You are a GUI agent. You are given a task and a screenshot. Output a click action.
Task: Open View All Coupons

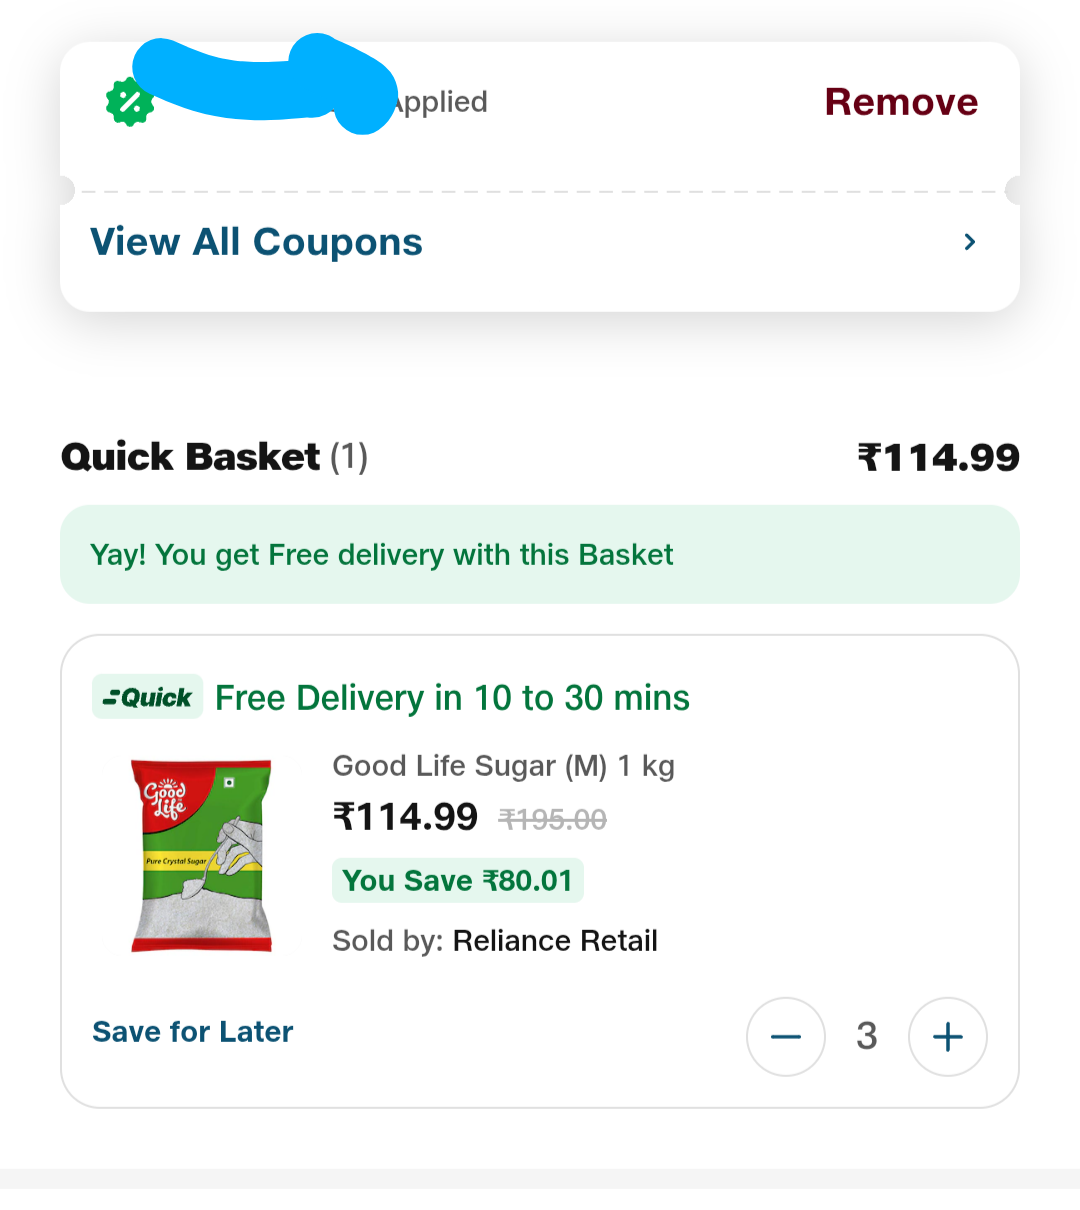pyautogui.click(x=257, y=242)
